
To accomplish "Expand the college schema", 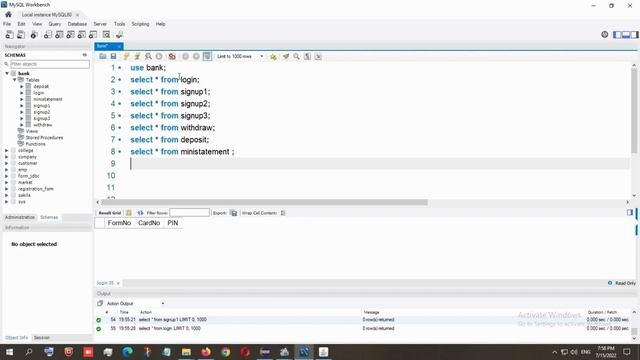I will pyautogui.click(x=7, y=151).
